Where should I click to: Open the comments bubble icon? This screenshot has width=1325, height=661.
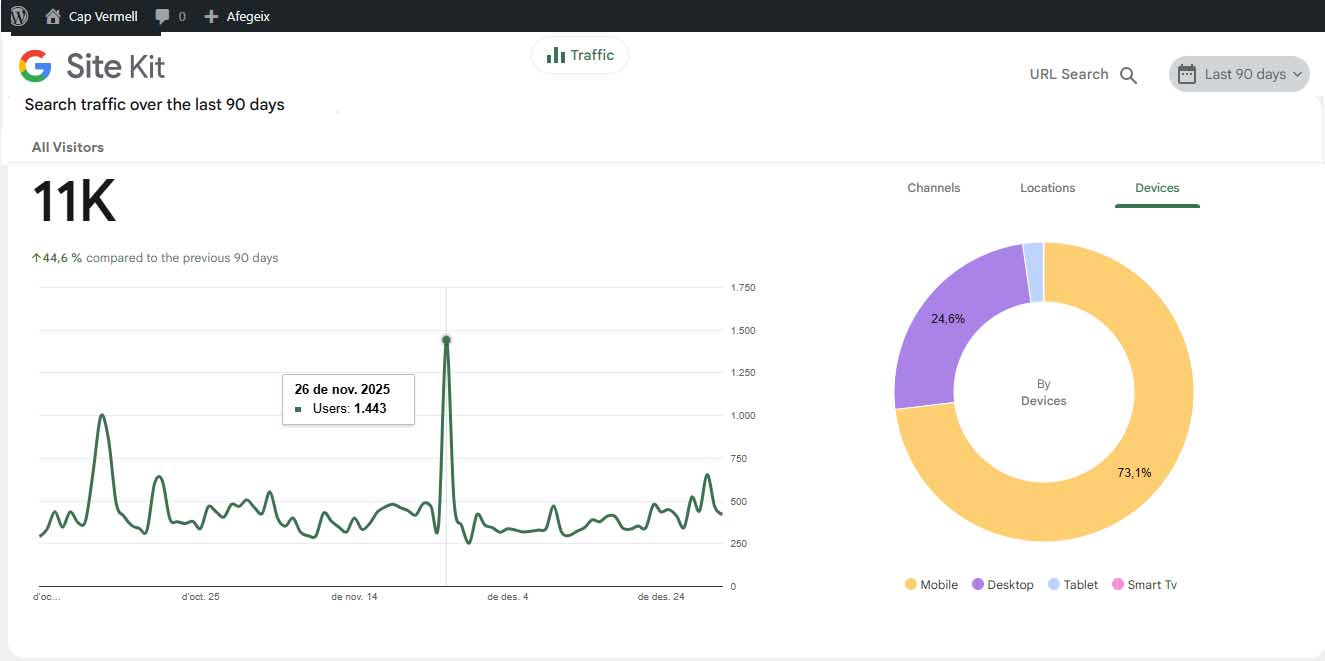pos(163,16)
